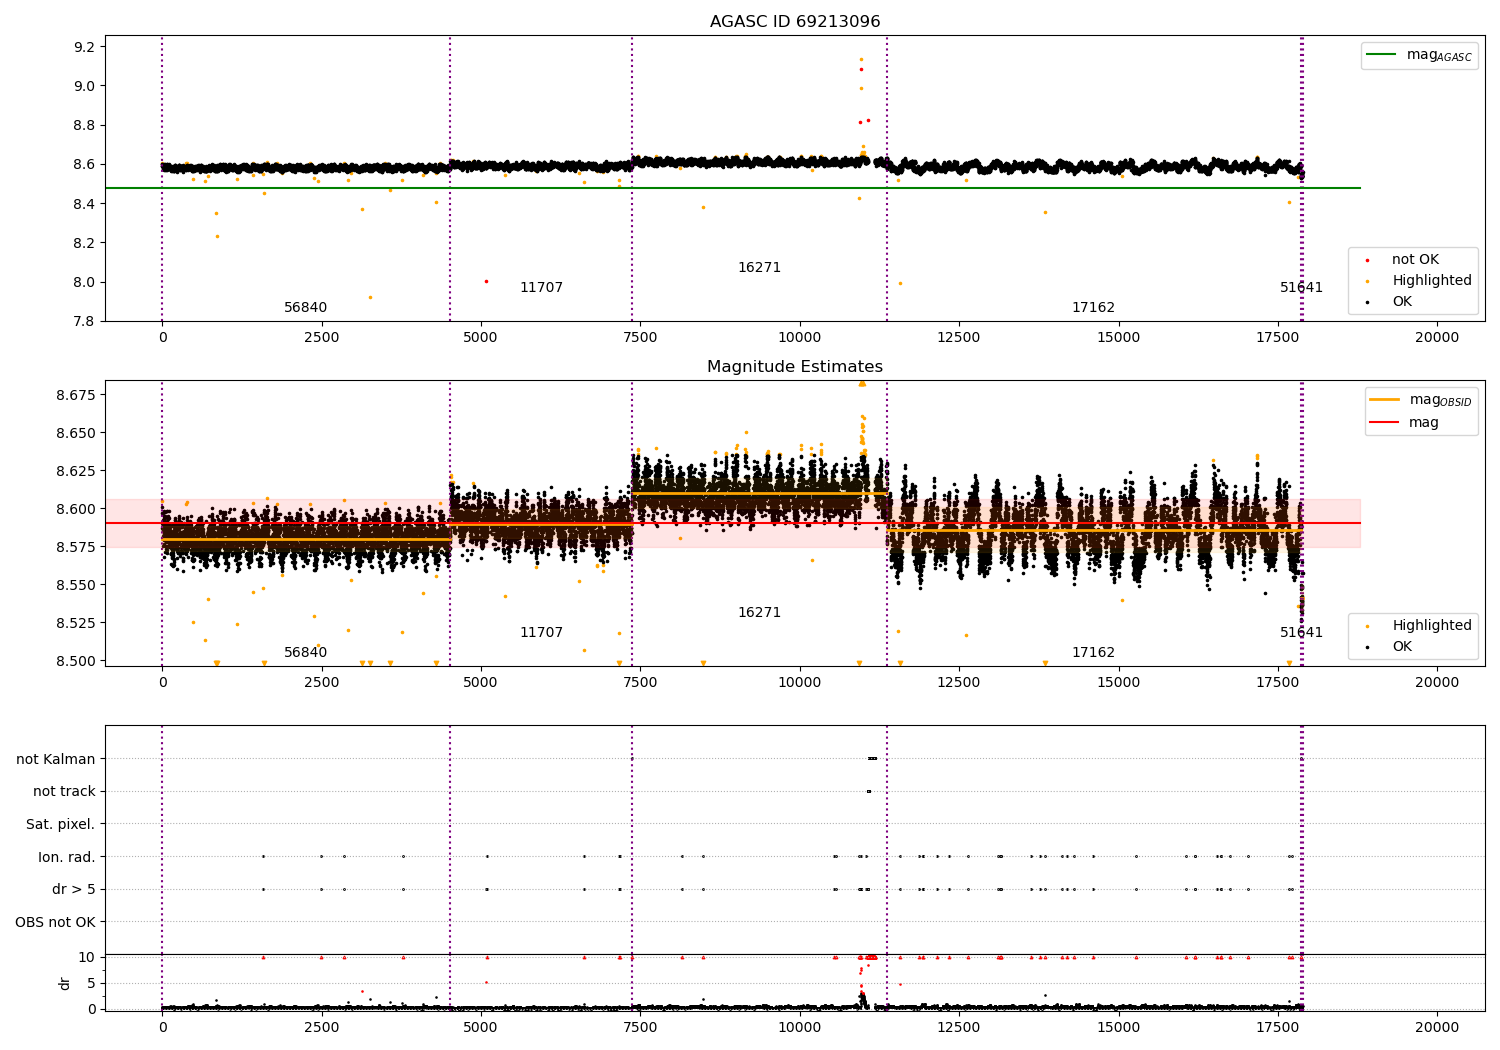Viewport: 1500px width, 1050px height.
Task: Click the 'not Kalman' row label
Action: [x=56, y=759]
